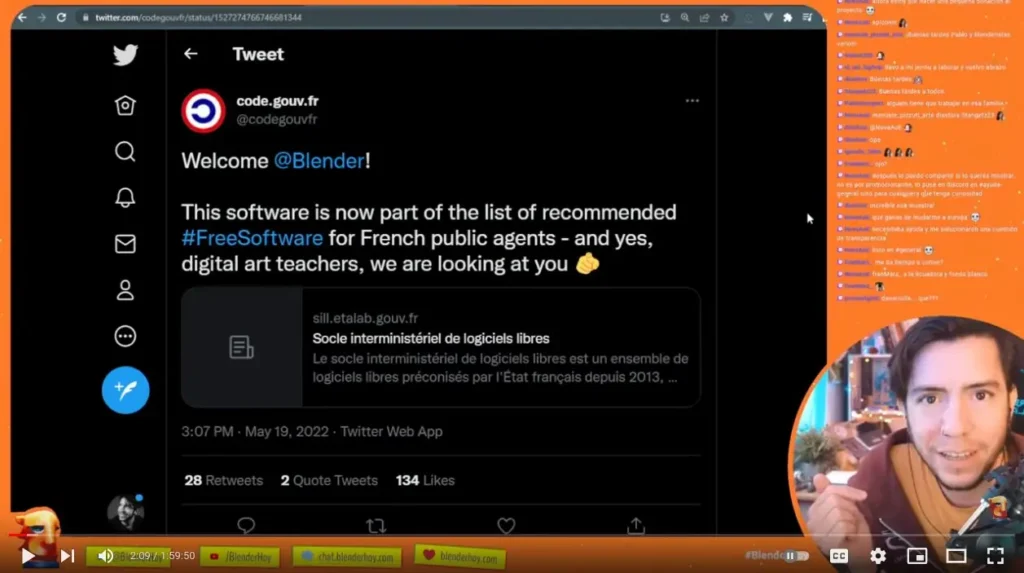Open the tweet's three-dot more options menu
This screenshot has height=573, width=1024.
click(x=692, y=101)
